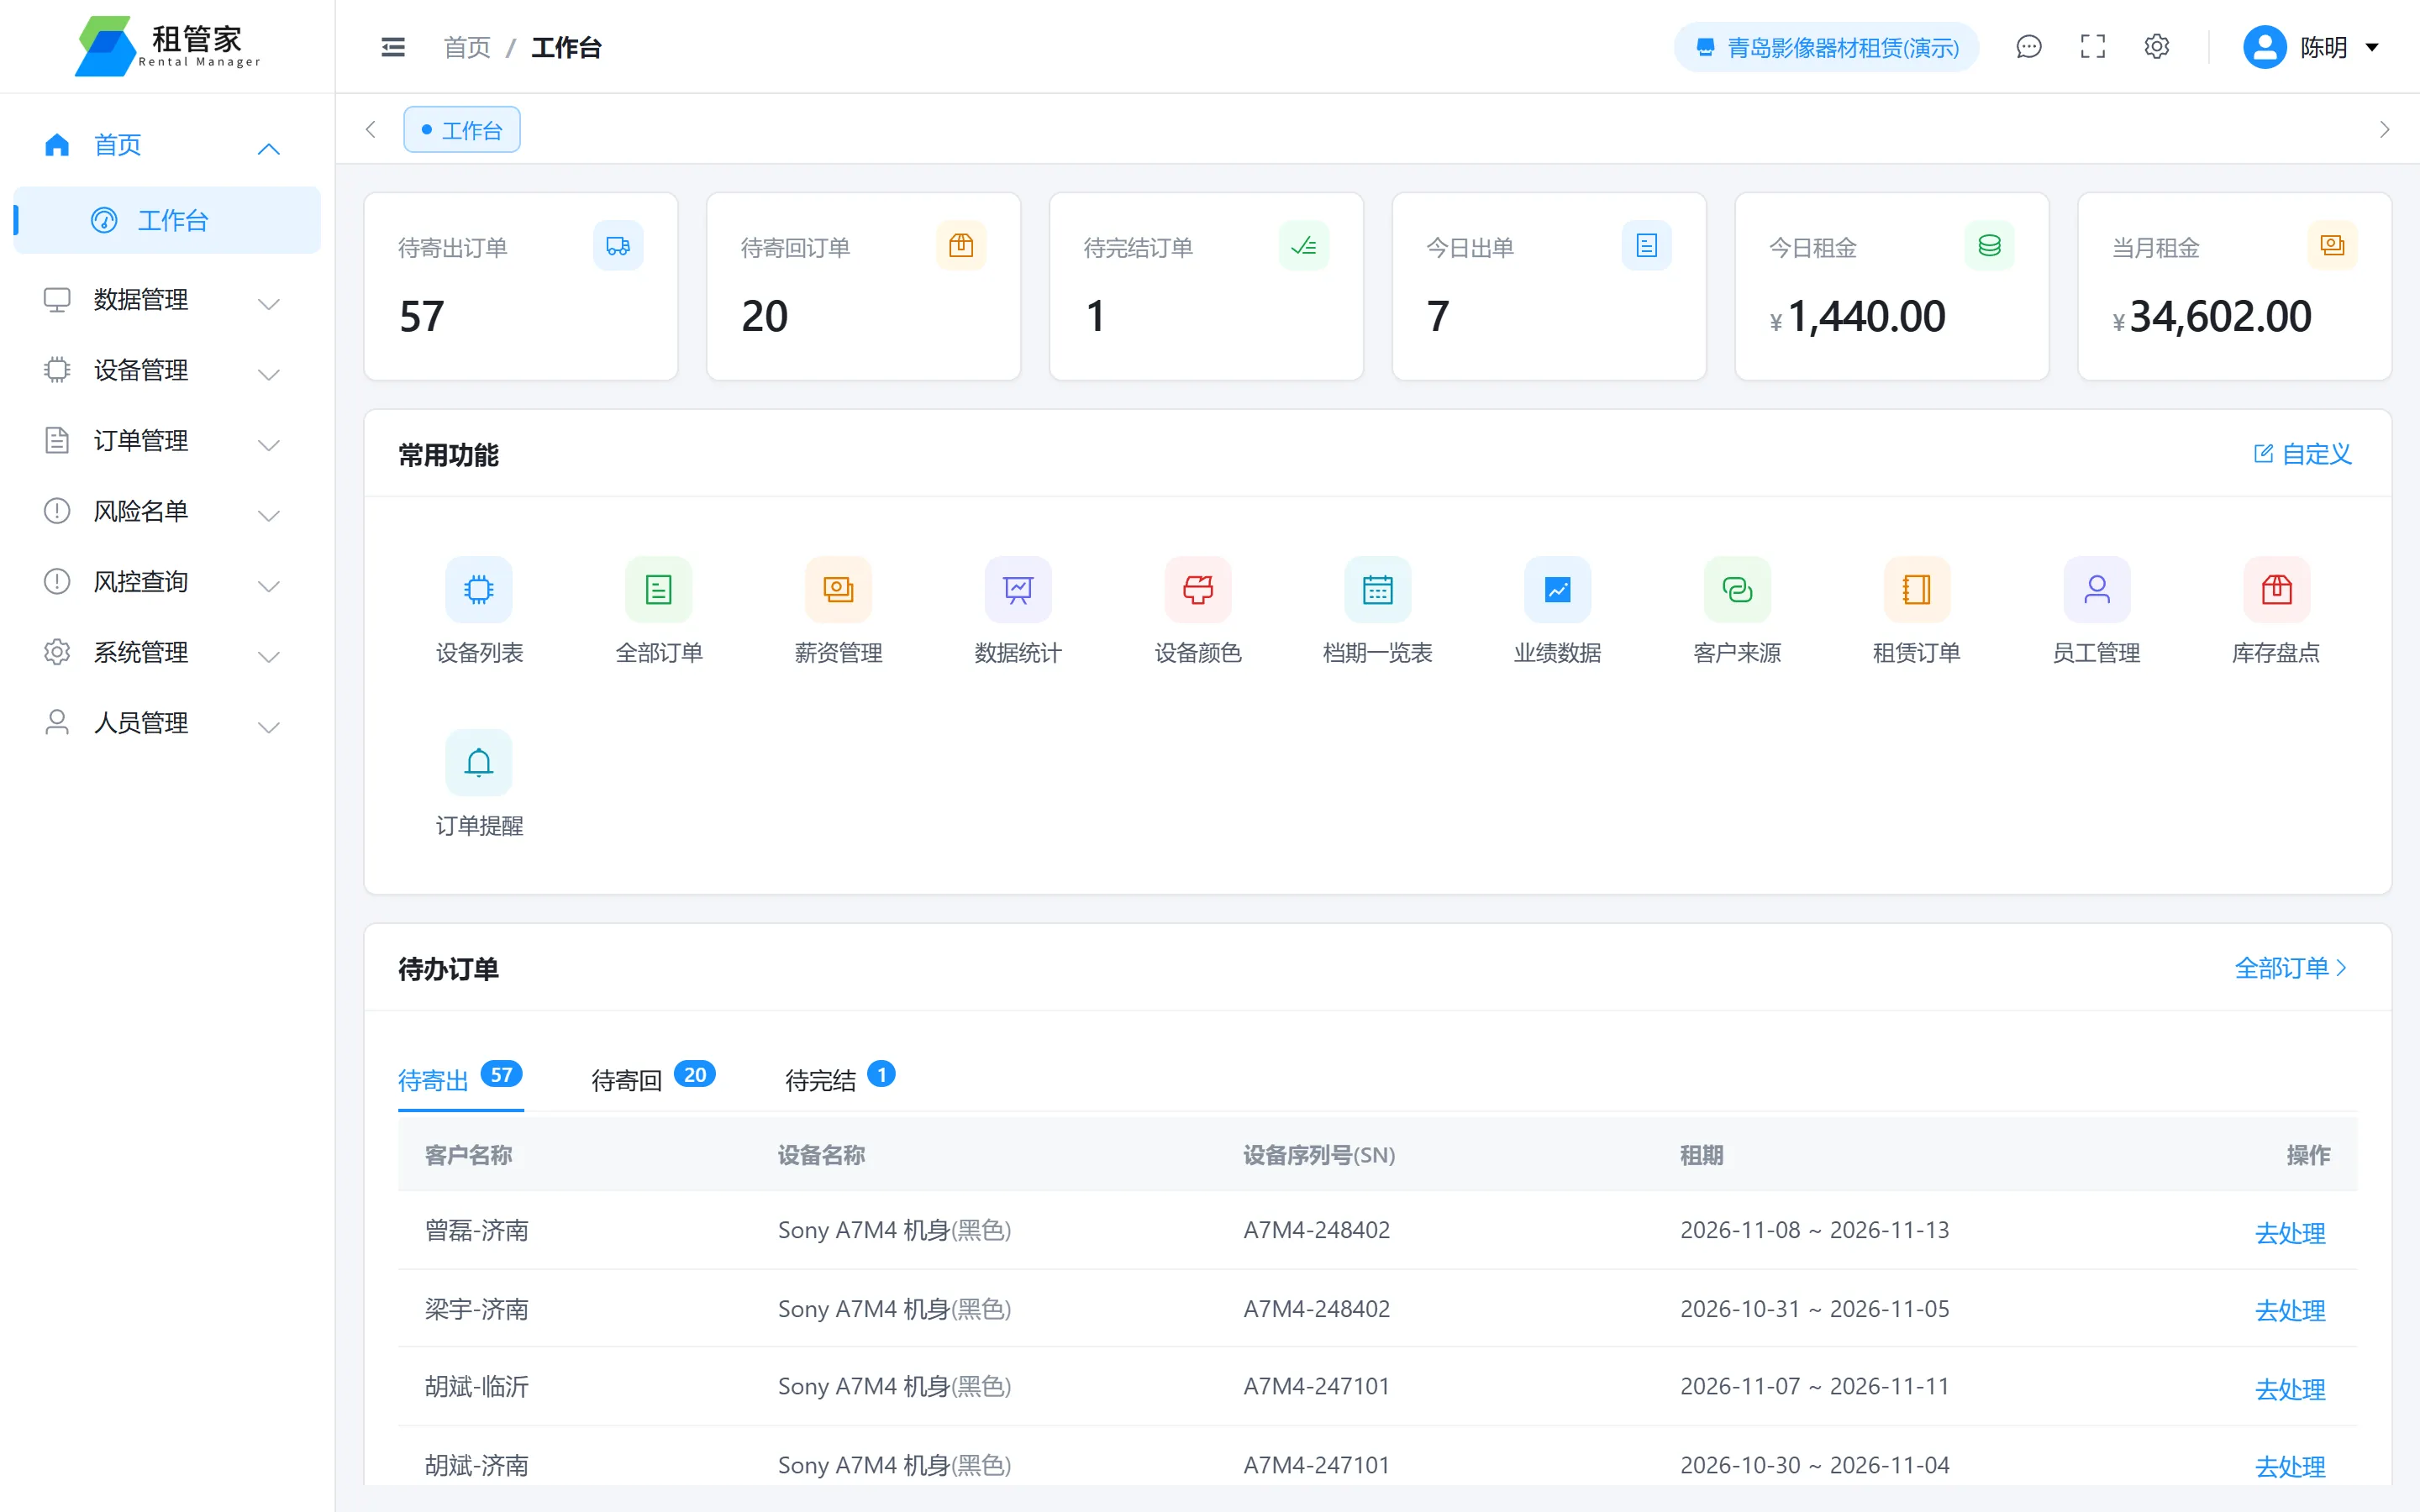Expand the 风控查询 menu
Screen dimensions: 2420x1512
click(166, 582)
